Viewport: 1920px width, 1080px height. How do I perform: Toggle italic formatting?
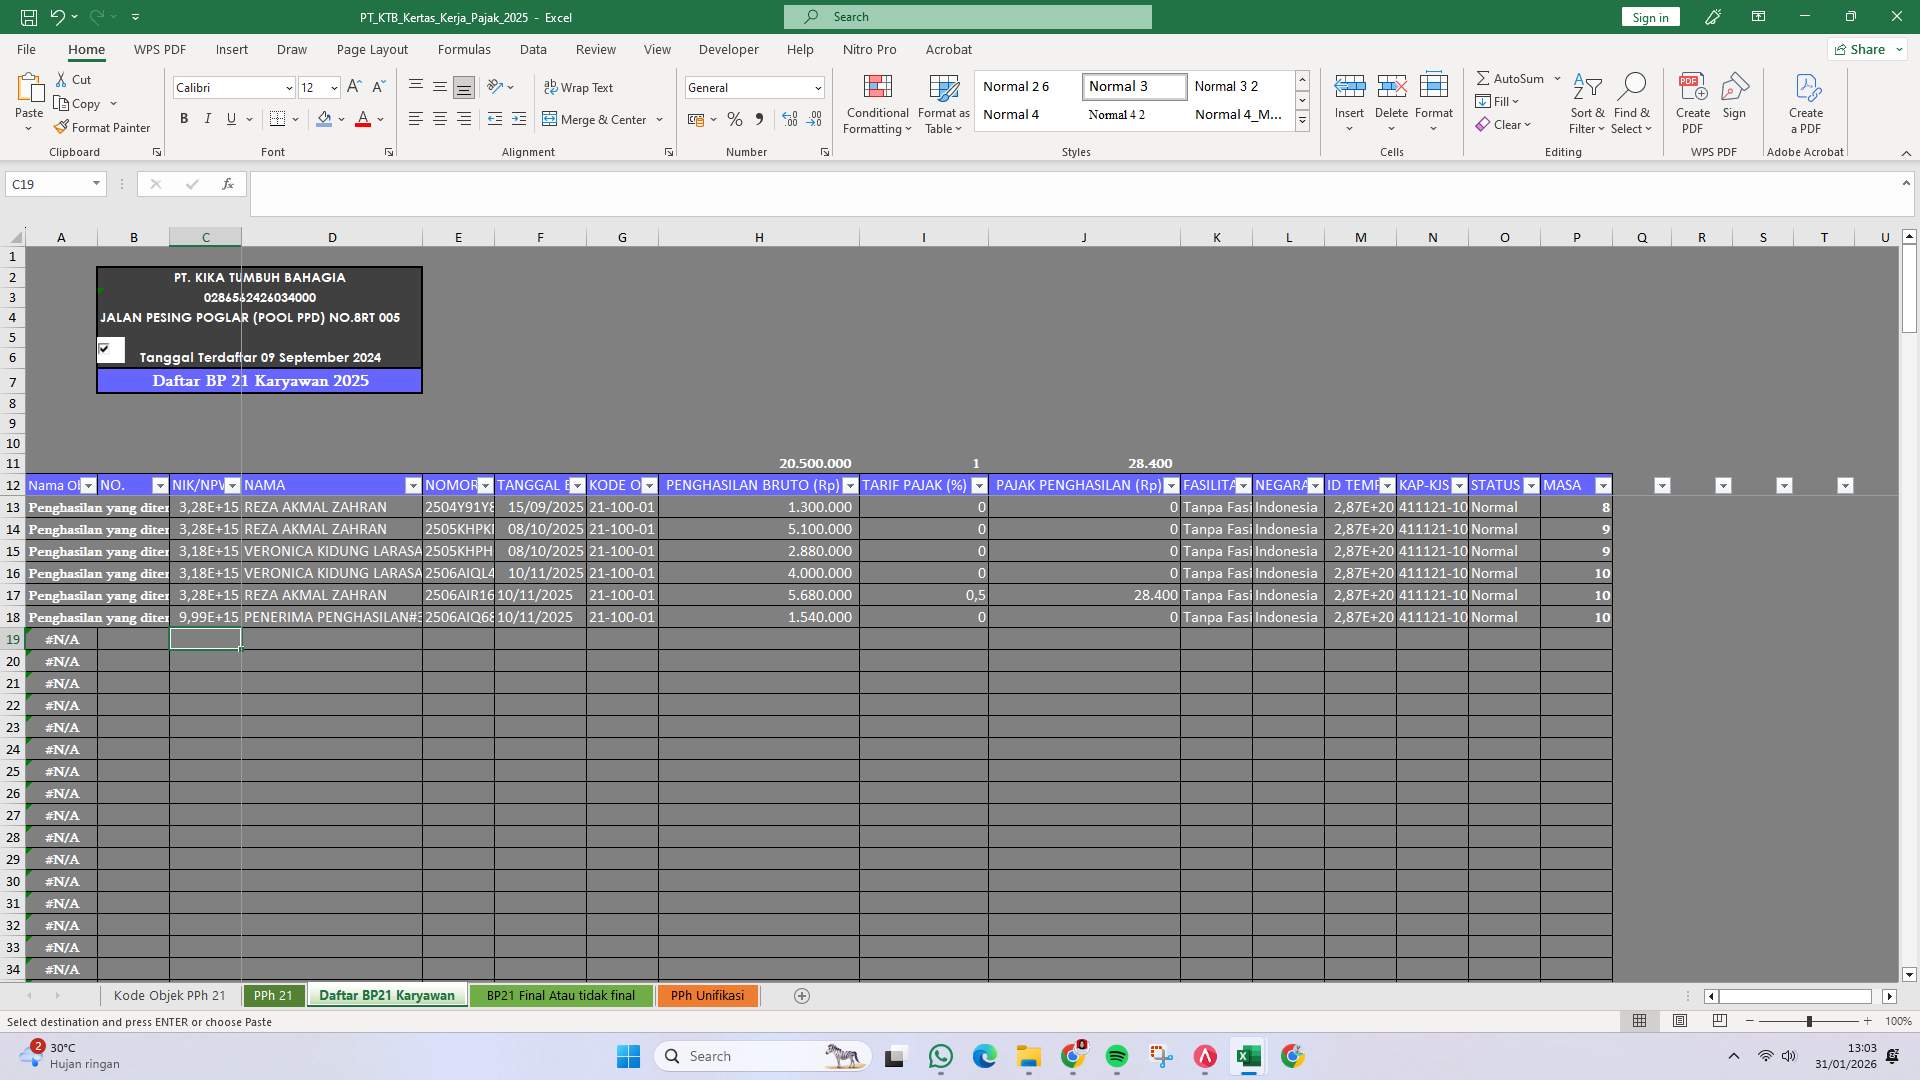pos(208,118)
